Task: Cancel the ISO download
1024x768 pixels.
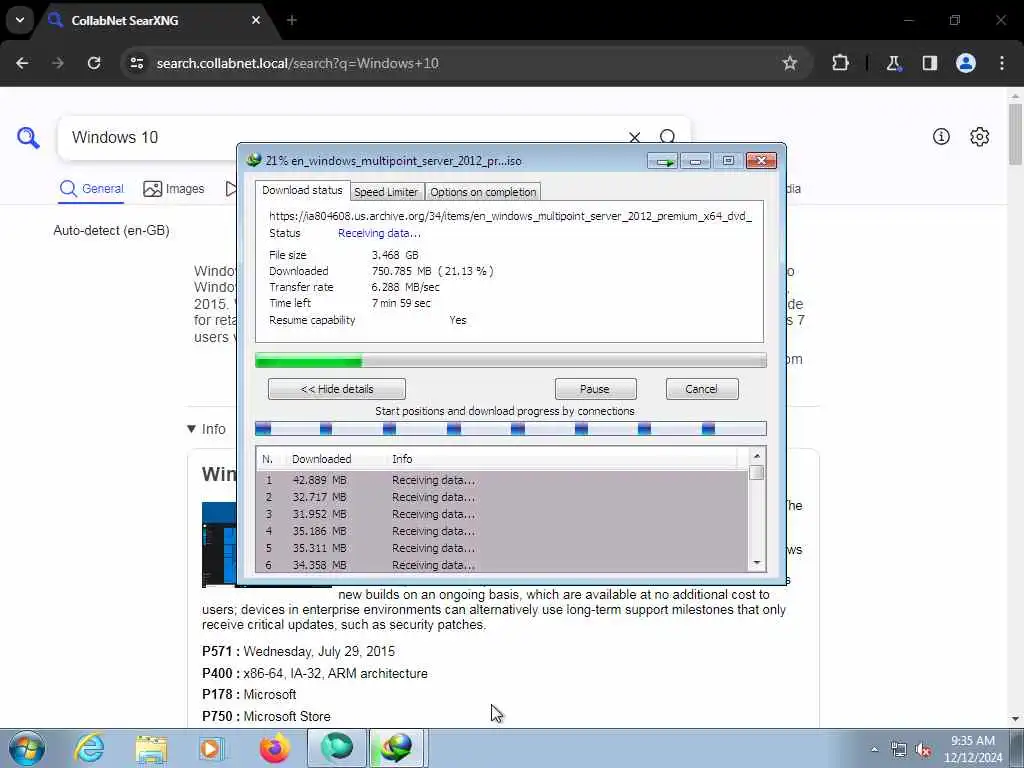Action: coord(701,389)
